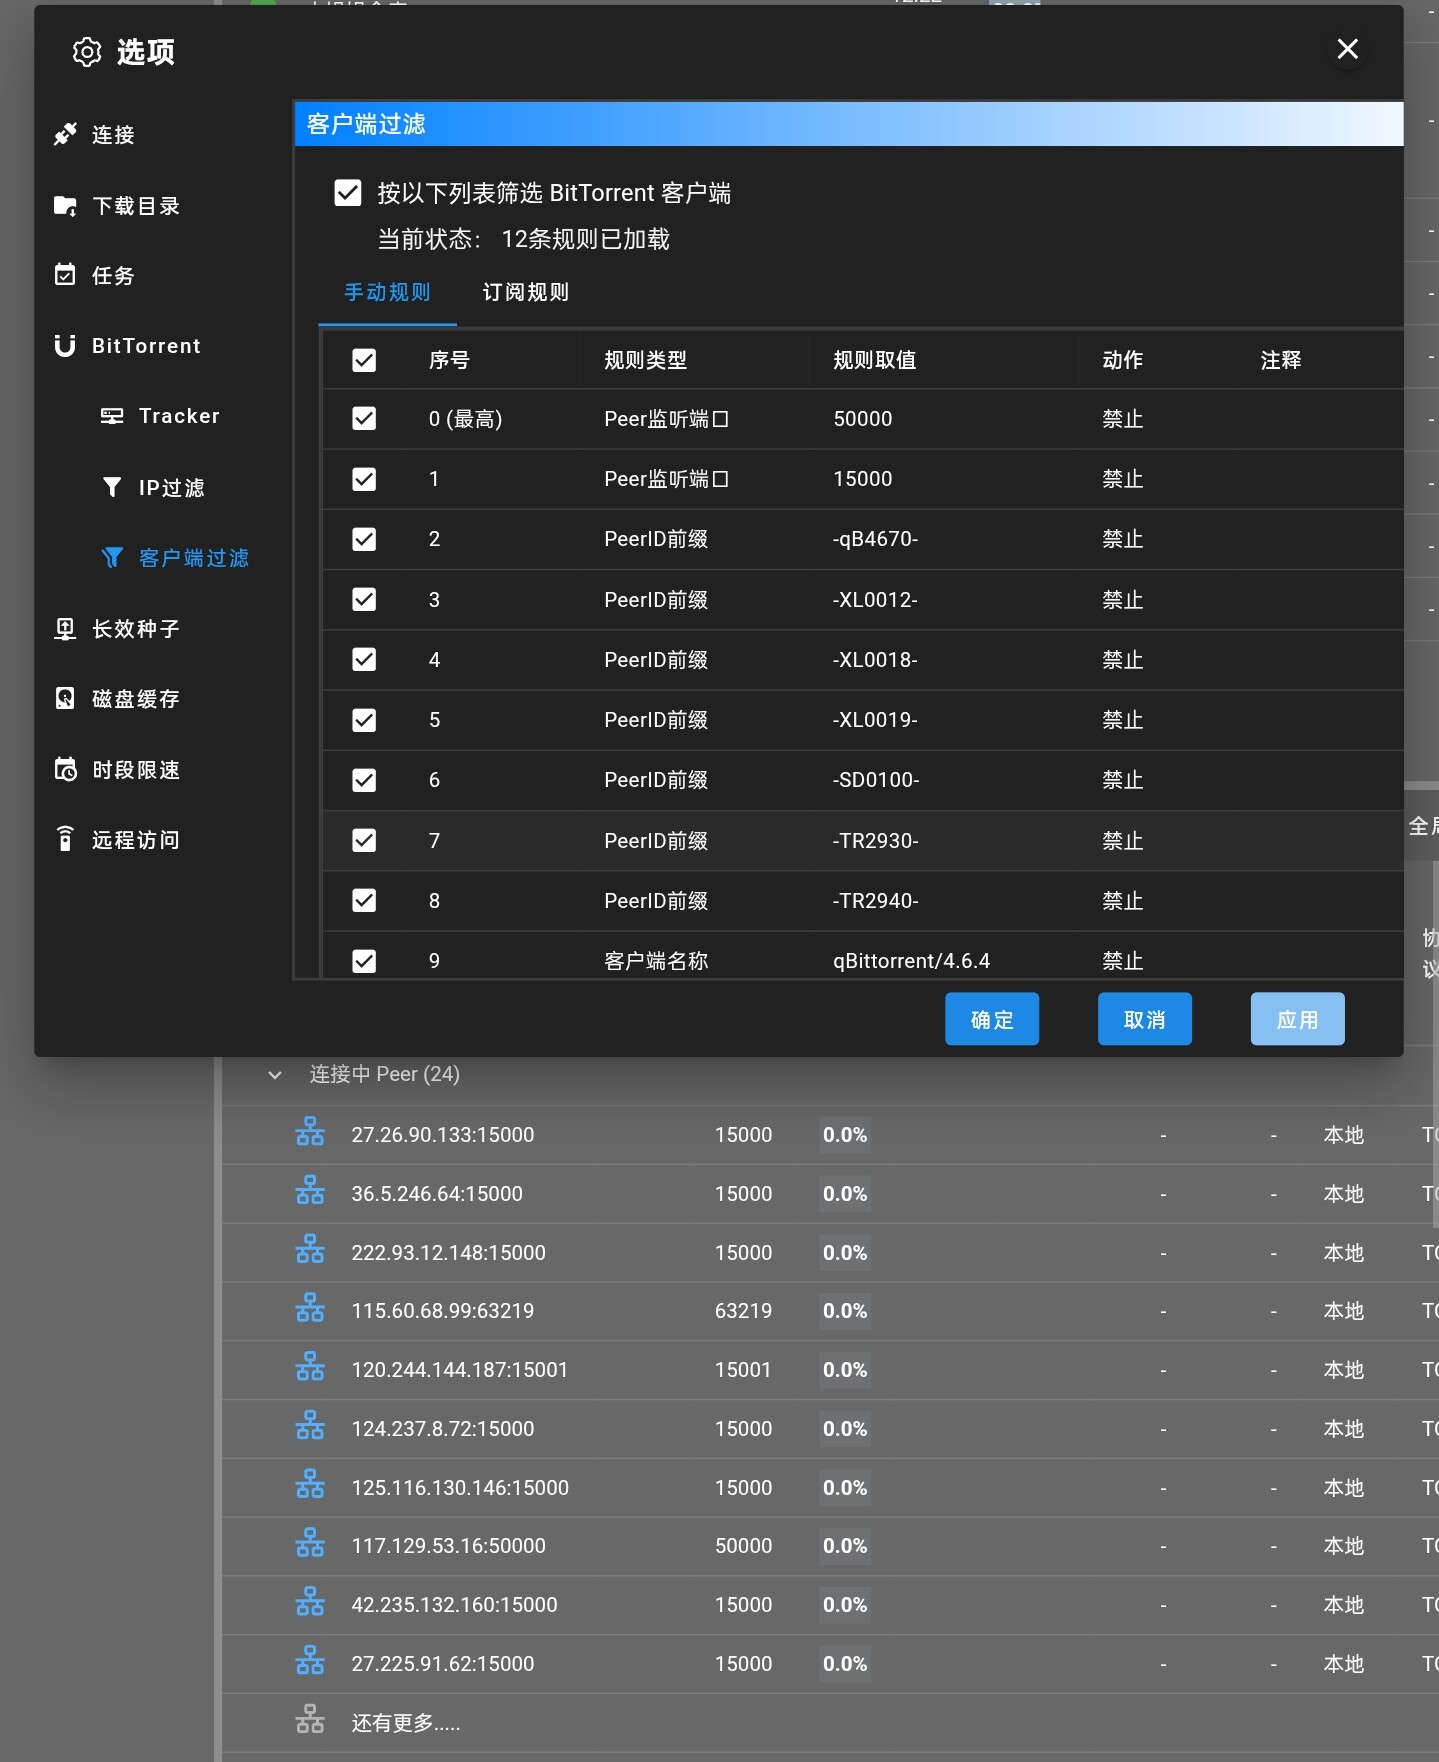Uncheck rule with value -qB4670-
Viewport: 1439px width, 1762px height.
tap(364, 540)
